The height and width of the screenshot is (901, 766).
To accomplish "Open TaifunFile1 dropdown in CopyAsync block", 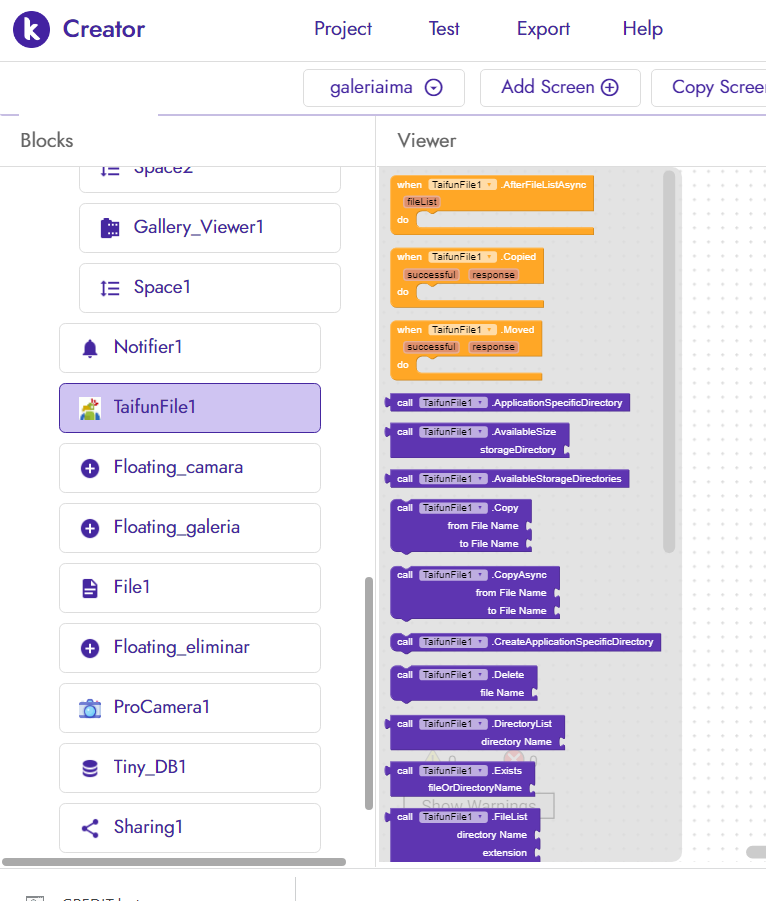I will click(x=453, y=575).
